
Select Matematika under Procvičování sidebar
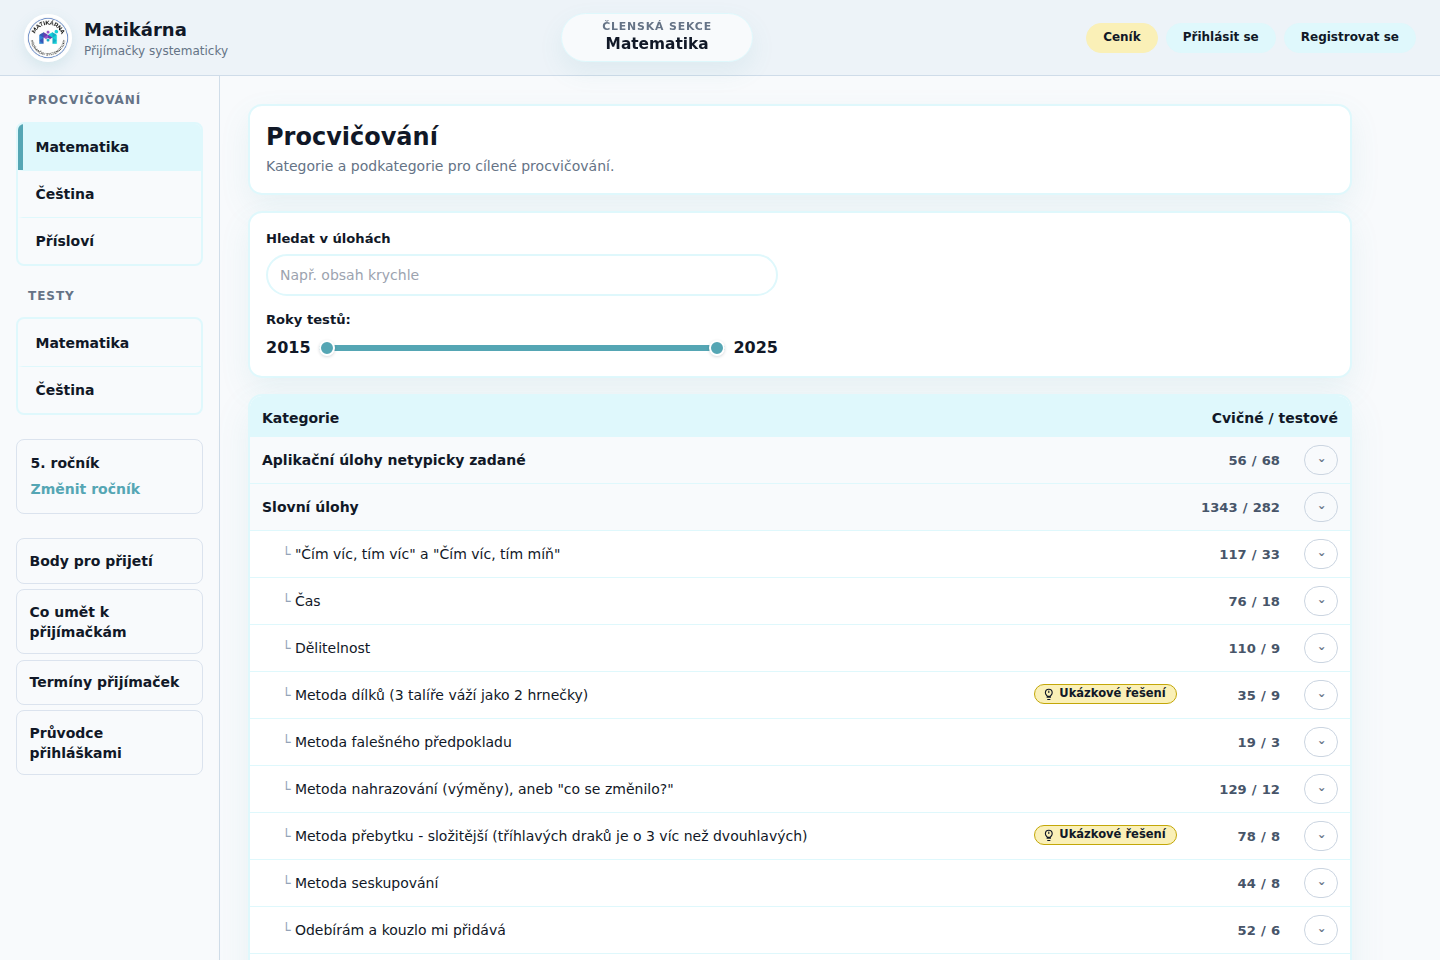point(110,147)
